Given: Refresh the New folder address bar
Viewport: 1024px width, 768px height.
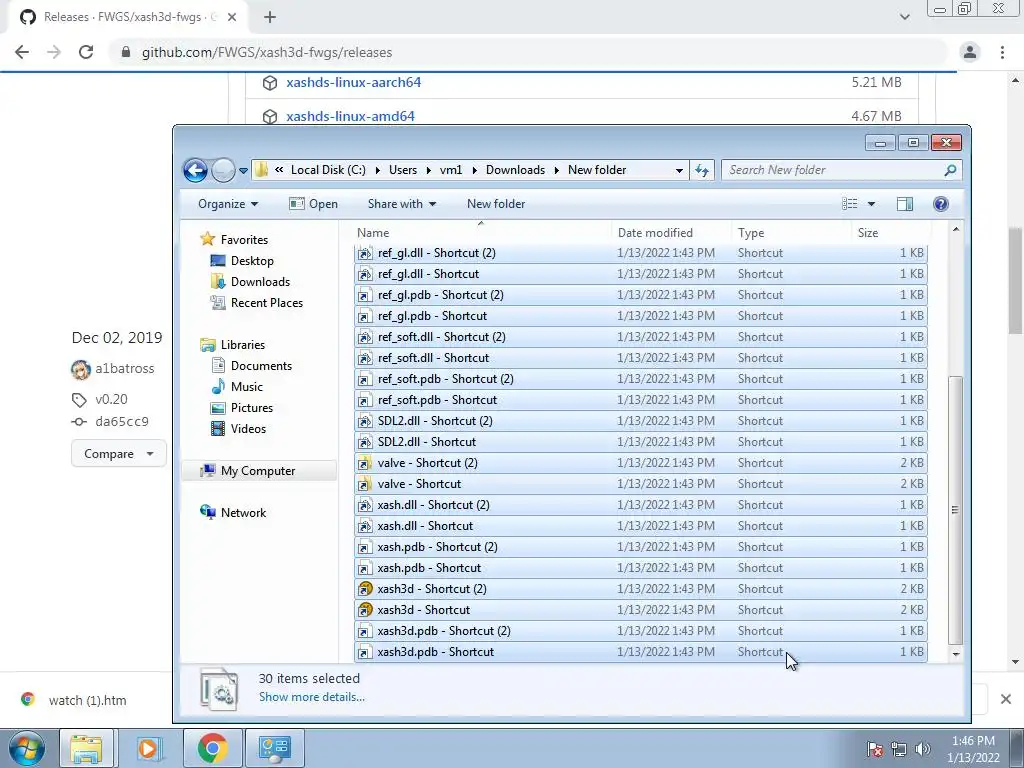Looking at the screenshot, I should 702,170.
